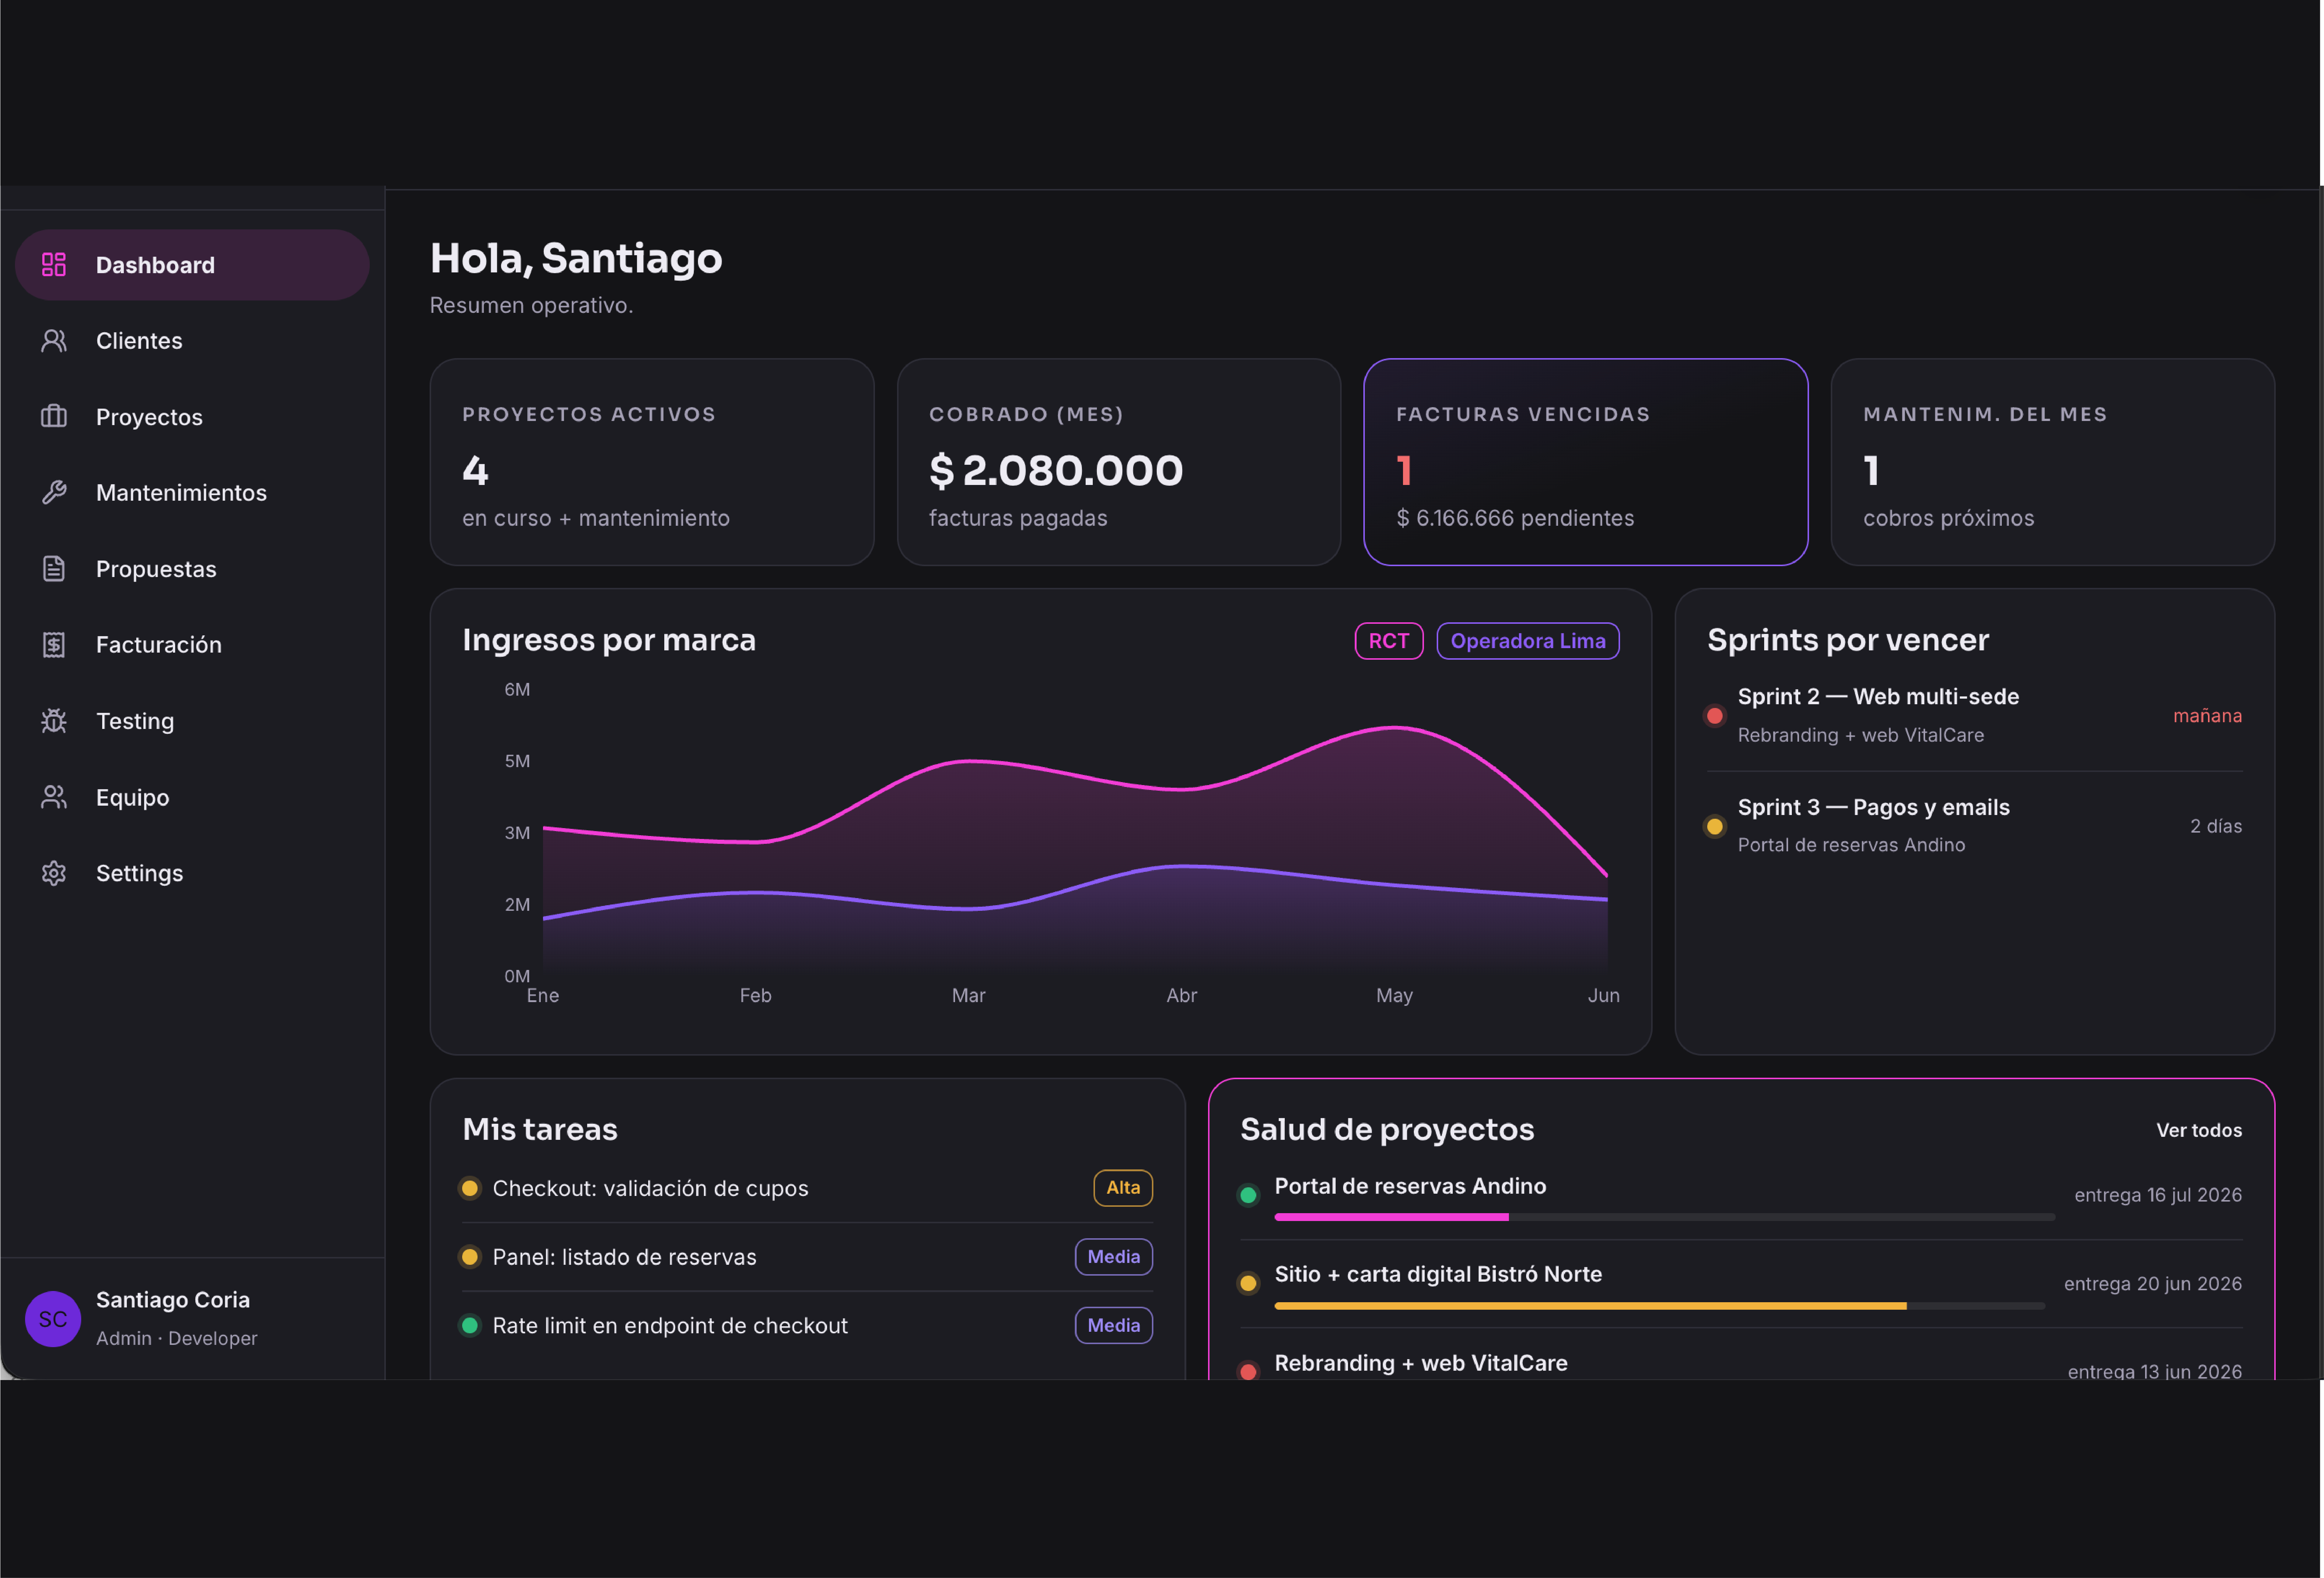Open Settings via the gear icon

point(54,873)
